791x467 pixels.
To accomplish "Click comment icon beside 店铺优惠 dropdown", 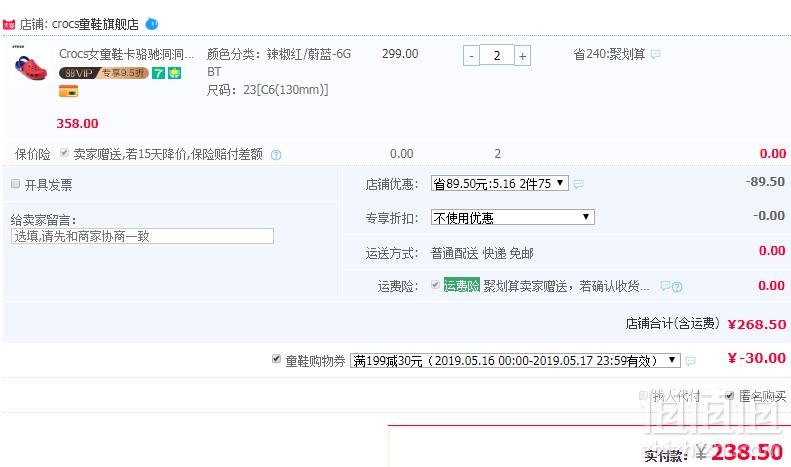I will coord(579,184).
